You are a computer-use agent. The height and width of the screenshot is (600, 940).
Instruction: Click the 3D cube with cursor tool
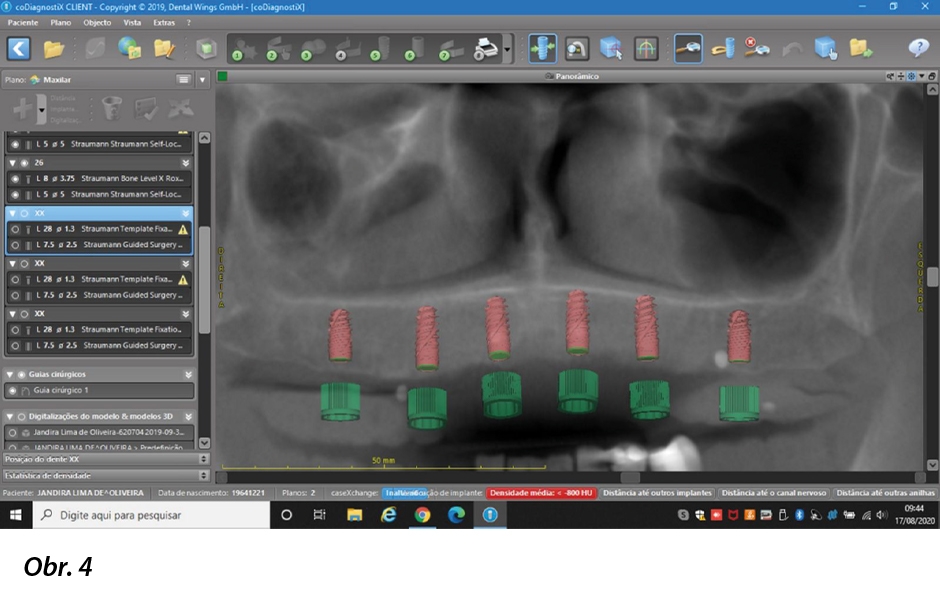(x=611, y=49)
